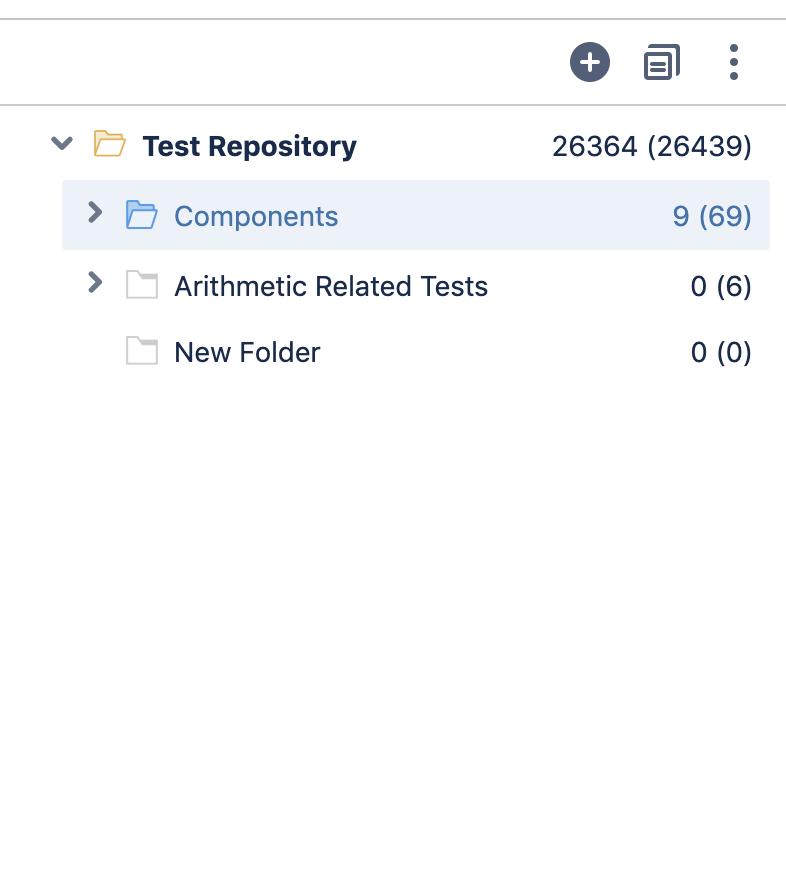Click the 0 (6) count label
Image resolution: width=786 pixels, height=872 pixels.
click(x=721, y=286)
